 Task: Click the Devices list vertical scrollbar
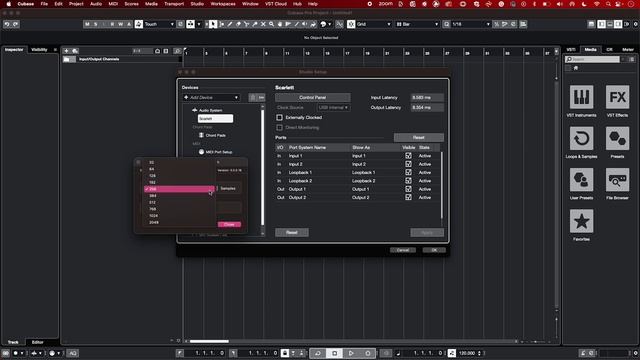click(262, 167)
